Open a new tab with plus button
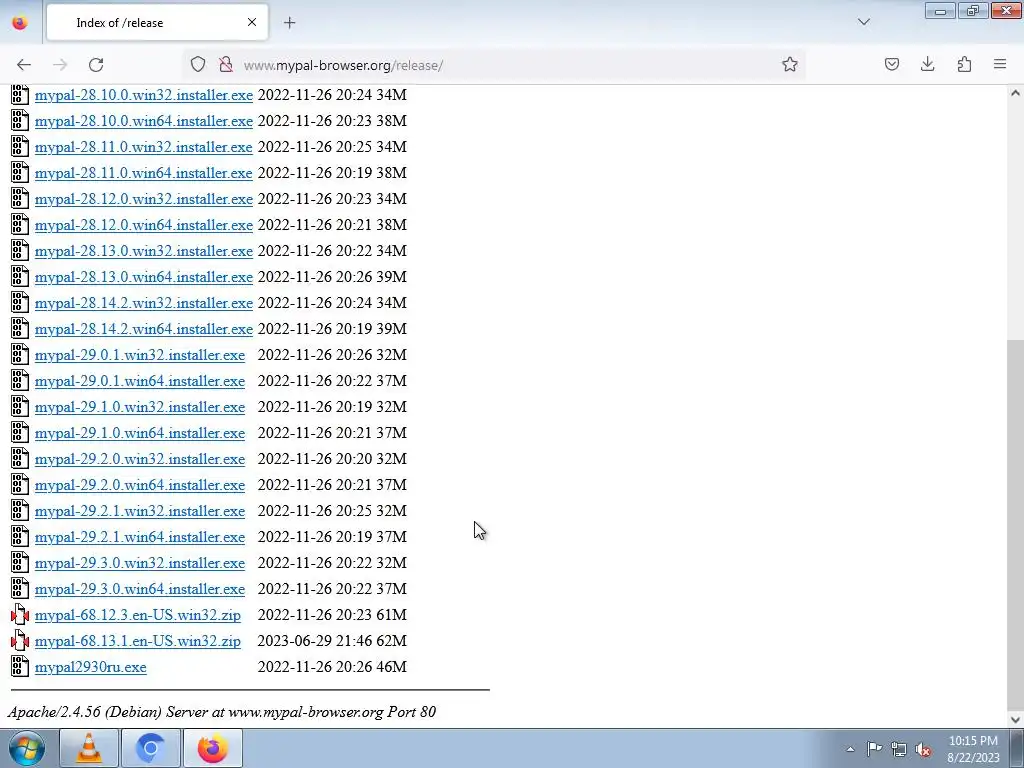1024x768 pixels. [289, 23]
